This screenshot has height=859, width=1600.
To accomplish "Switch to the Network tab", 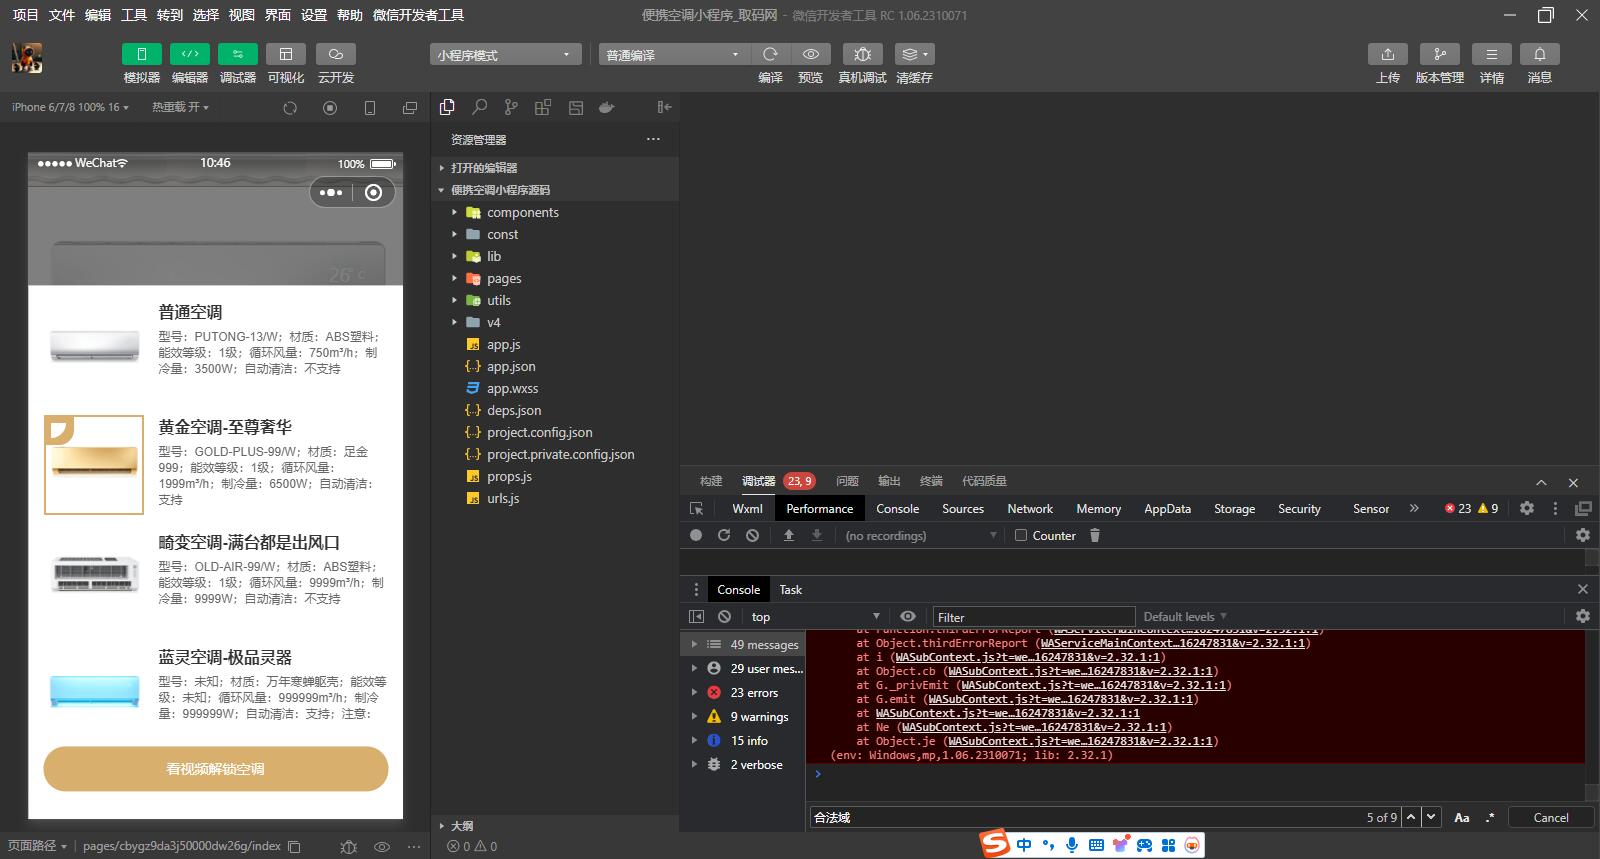I will click(x=1029, y=509).
